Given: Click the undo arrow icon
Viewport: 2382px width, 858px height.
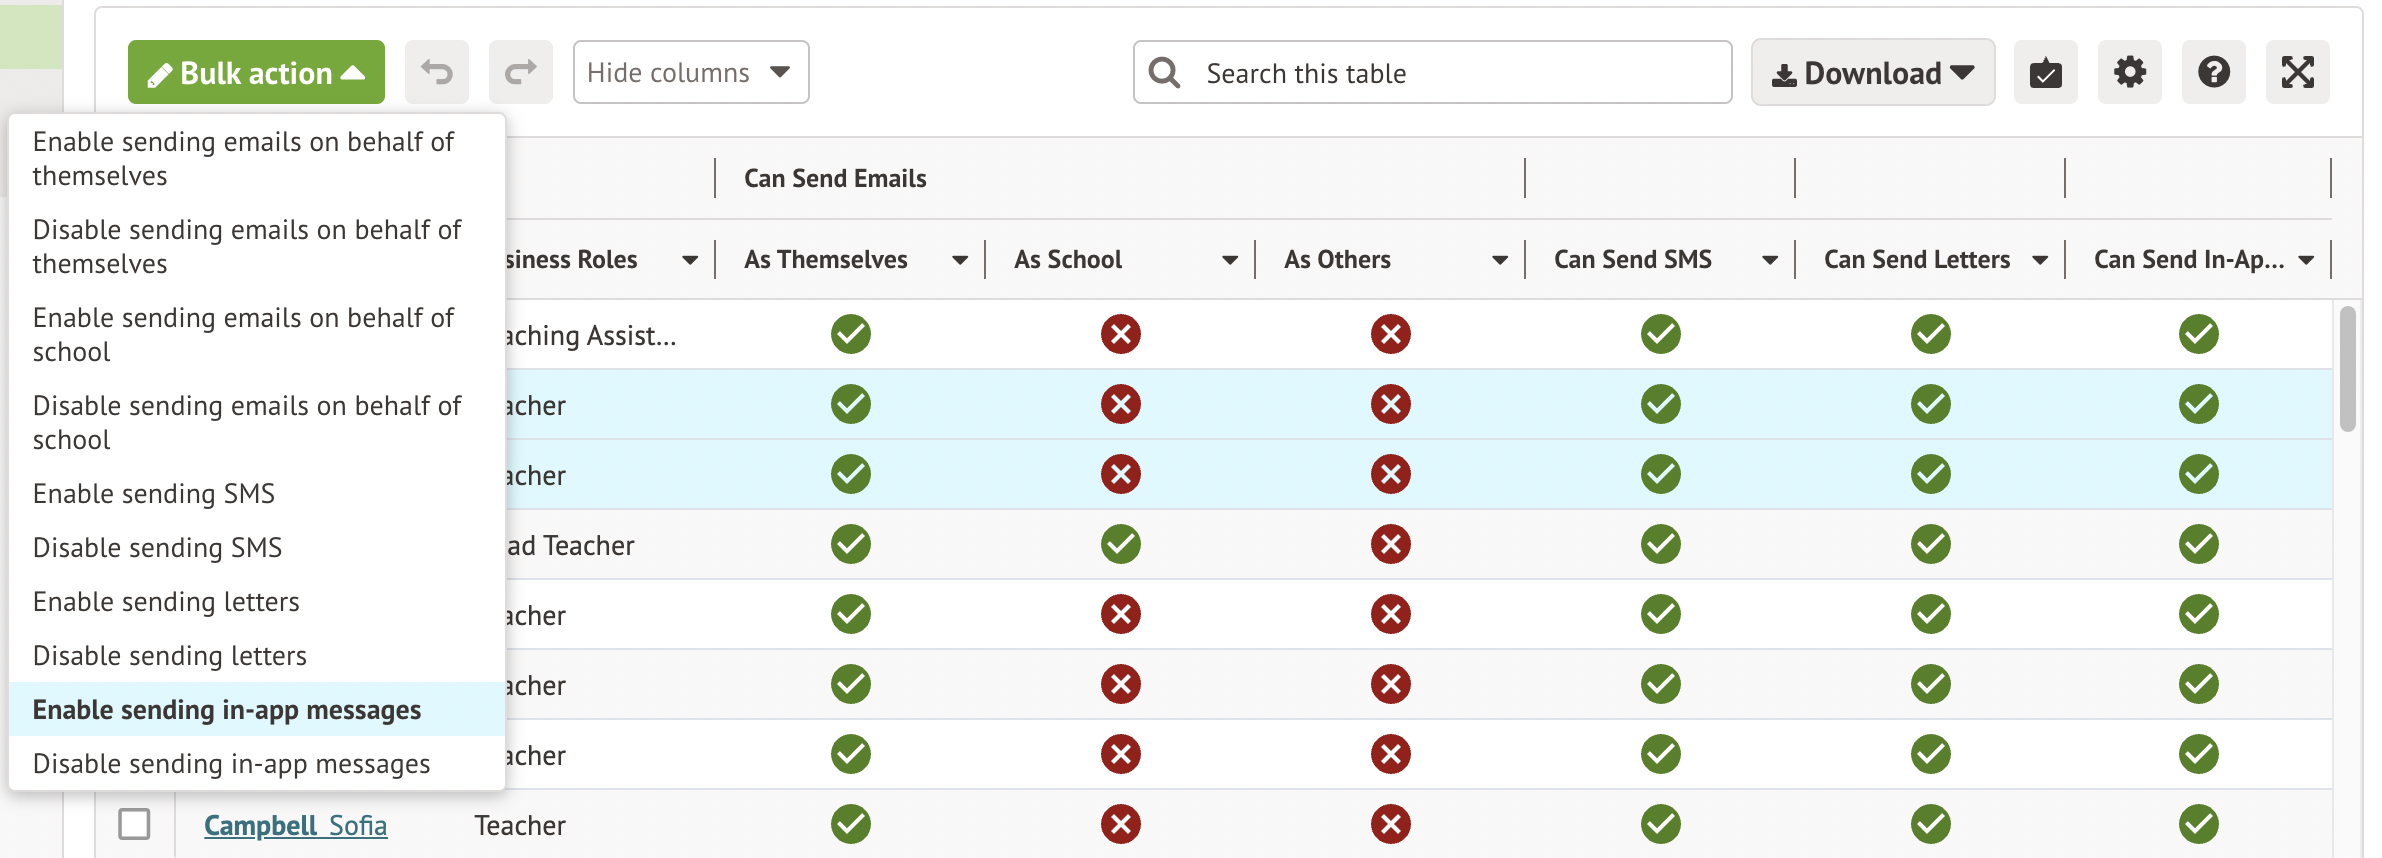Looking at the screenshot, I should click(437, 72).
